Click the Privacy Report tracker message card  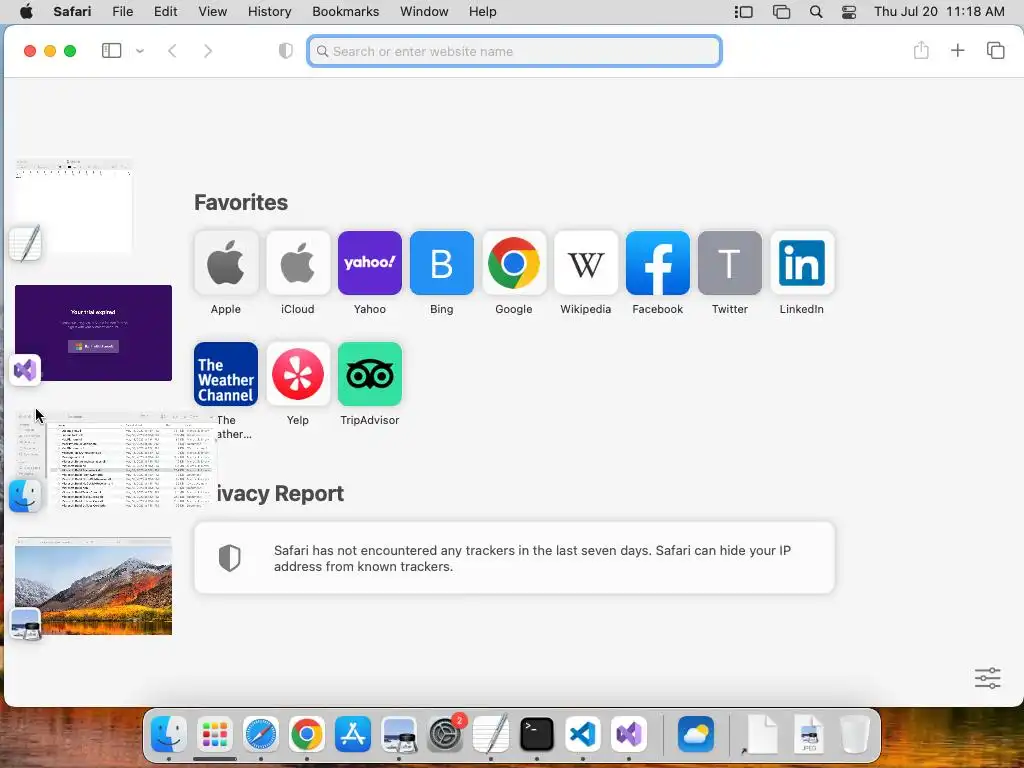(514, 558)
